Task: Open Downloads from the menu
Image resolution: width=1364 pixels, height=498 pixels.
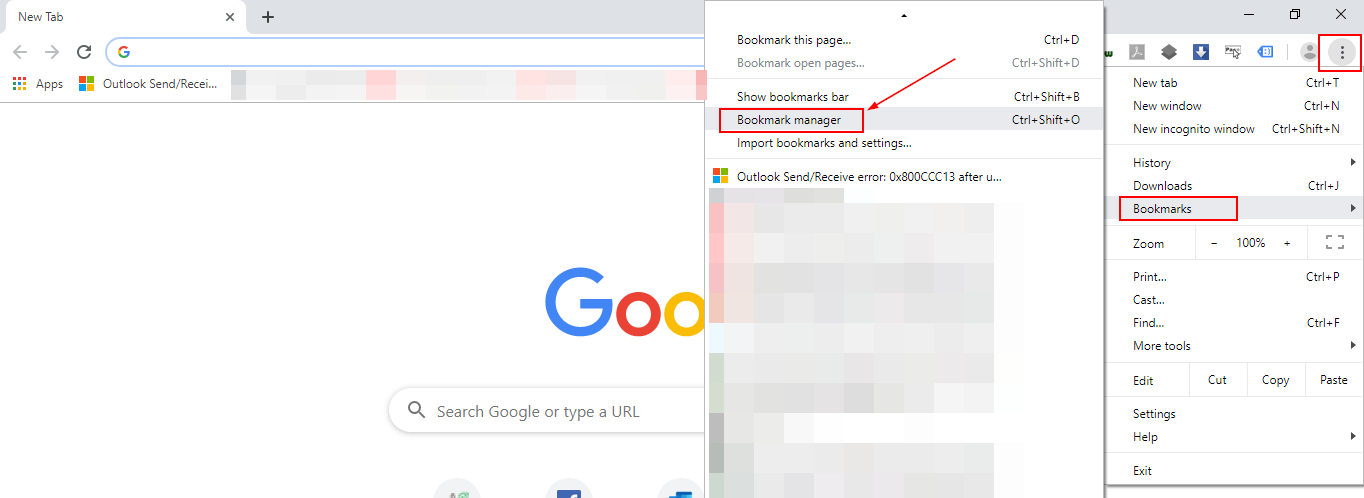Action: [x=1234, y=186]
